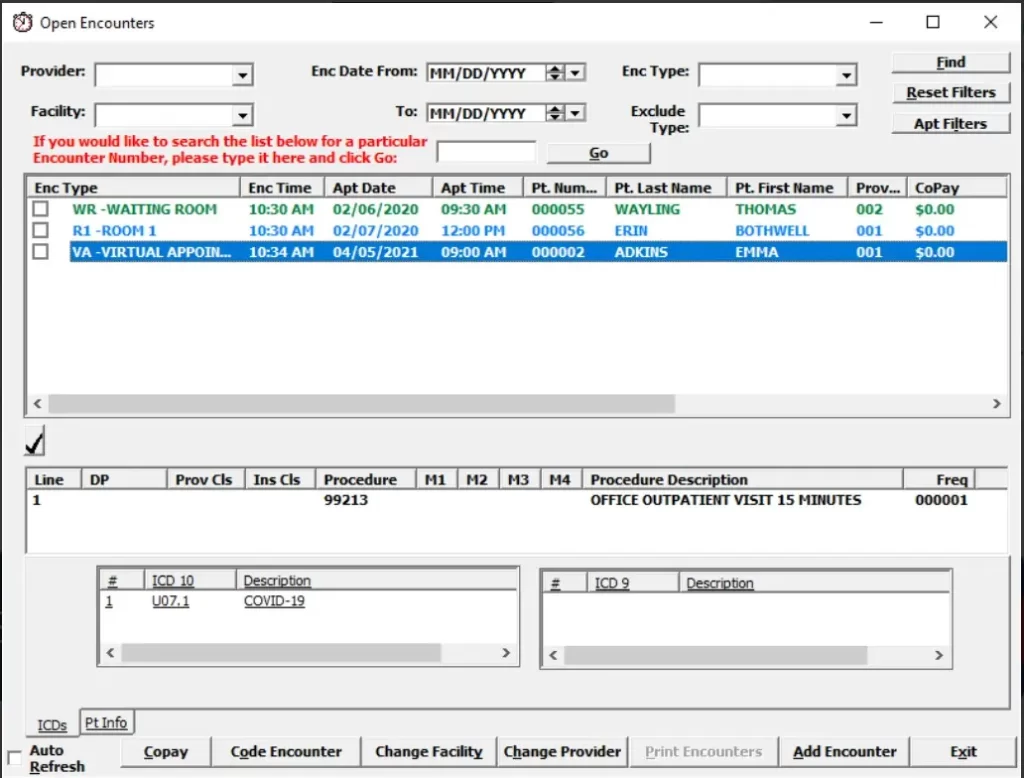Open the Apt Filters options
This screenshot has height=778, width=1024.
pyautogui.click(x=949, y=122)
